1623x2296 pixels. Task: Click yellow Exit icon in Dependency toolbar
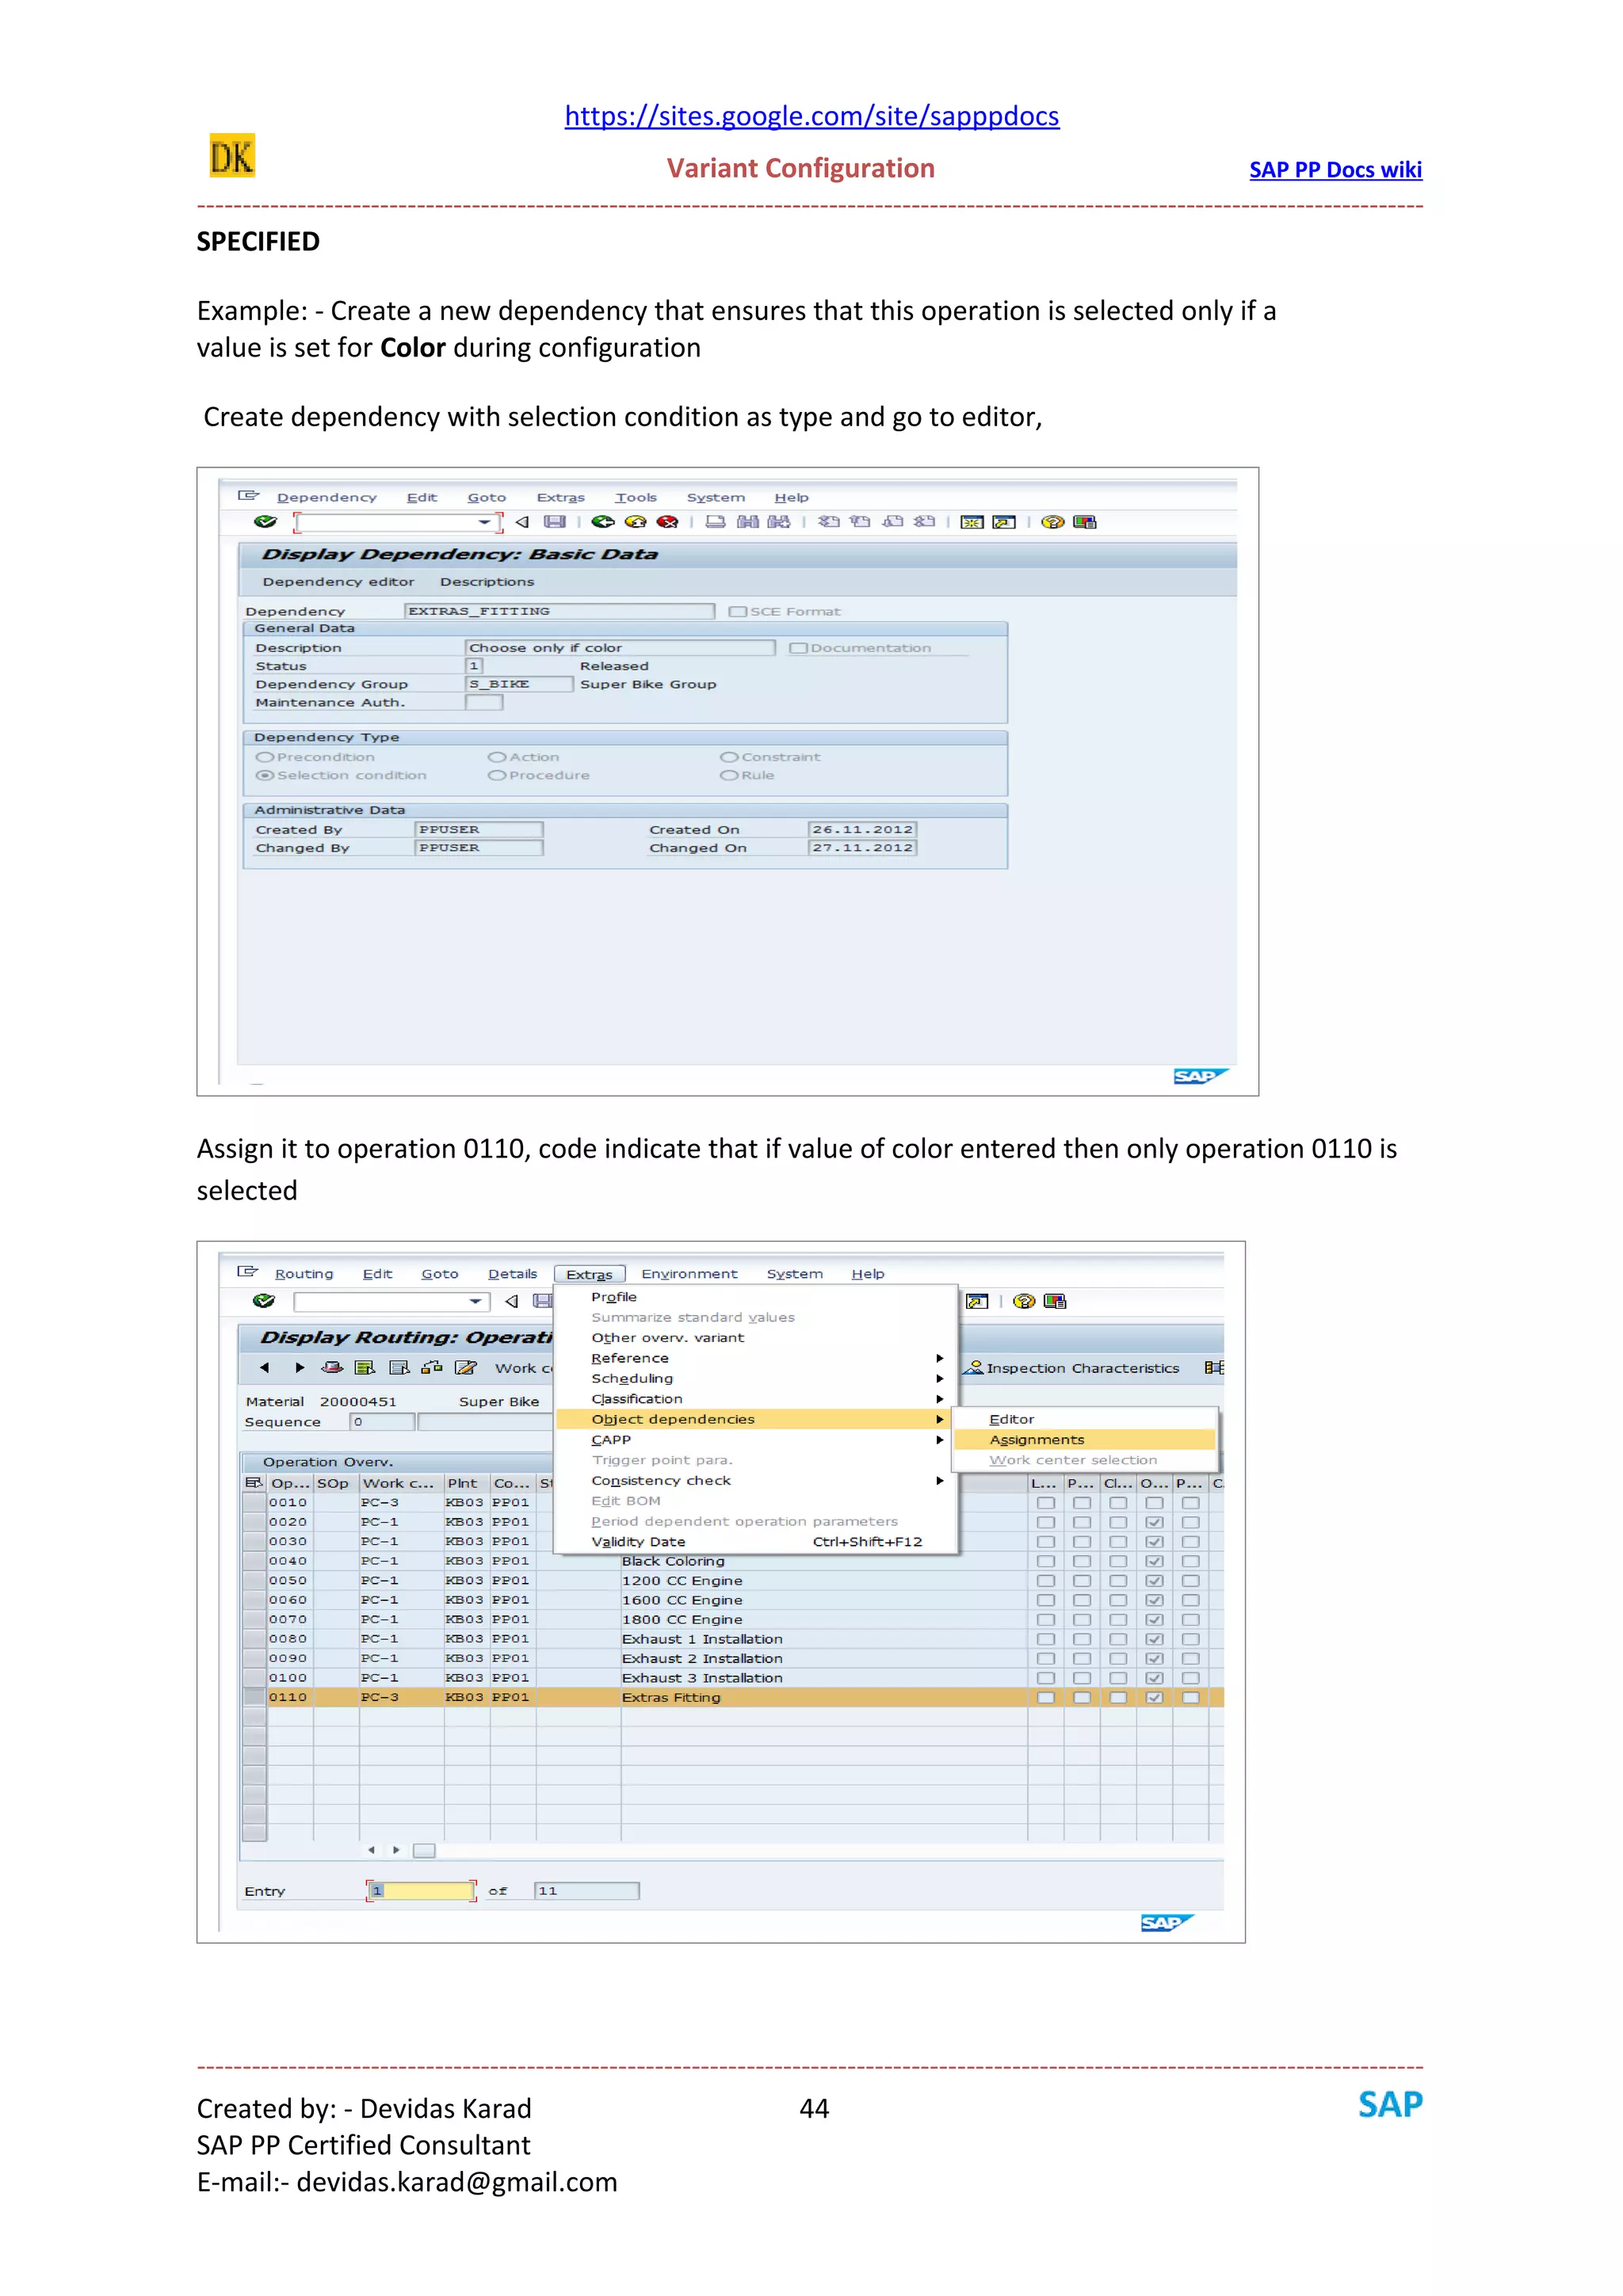tap(635, 522)
